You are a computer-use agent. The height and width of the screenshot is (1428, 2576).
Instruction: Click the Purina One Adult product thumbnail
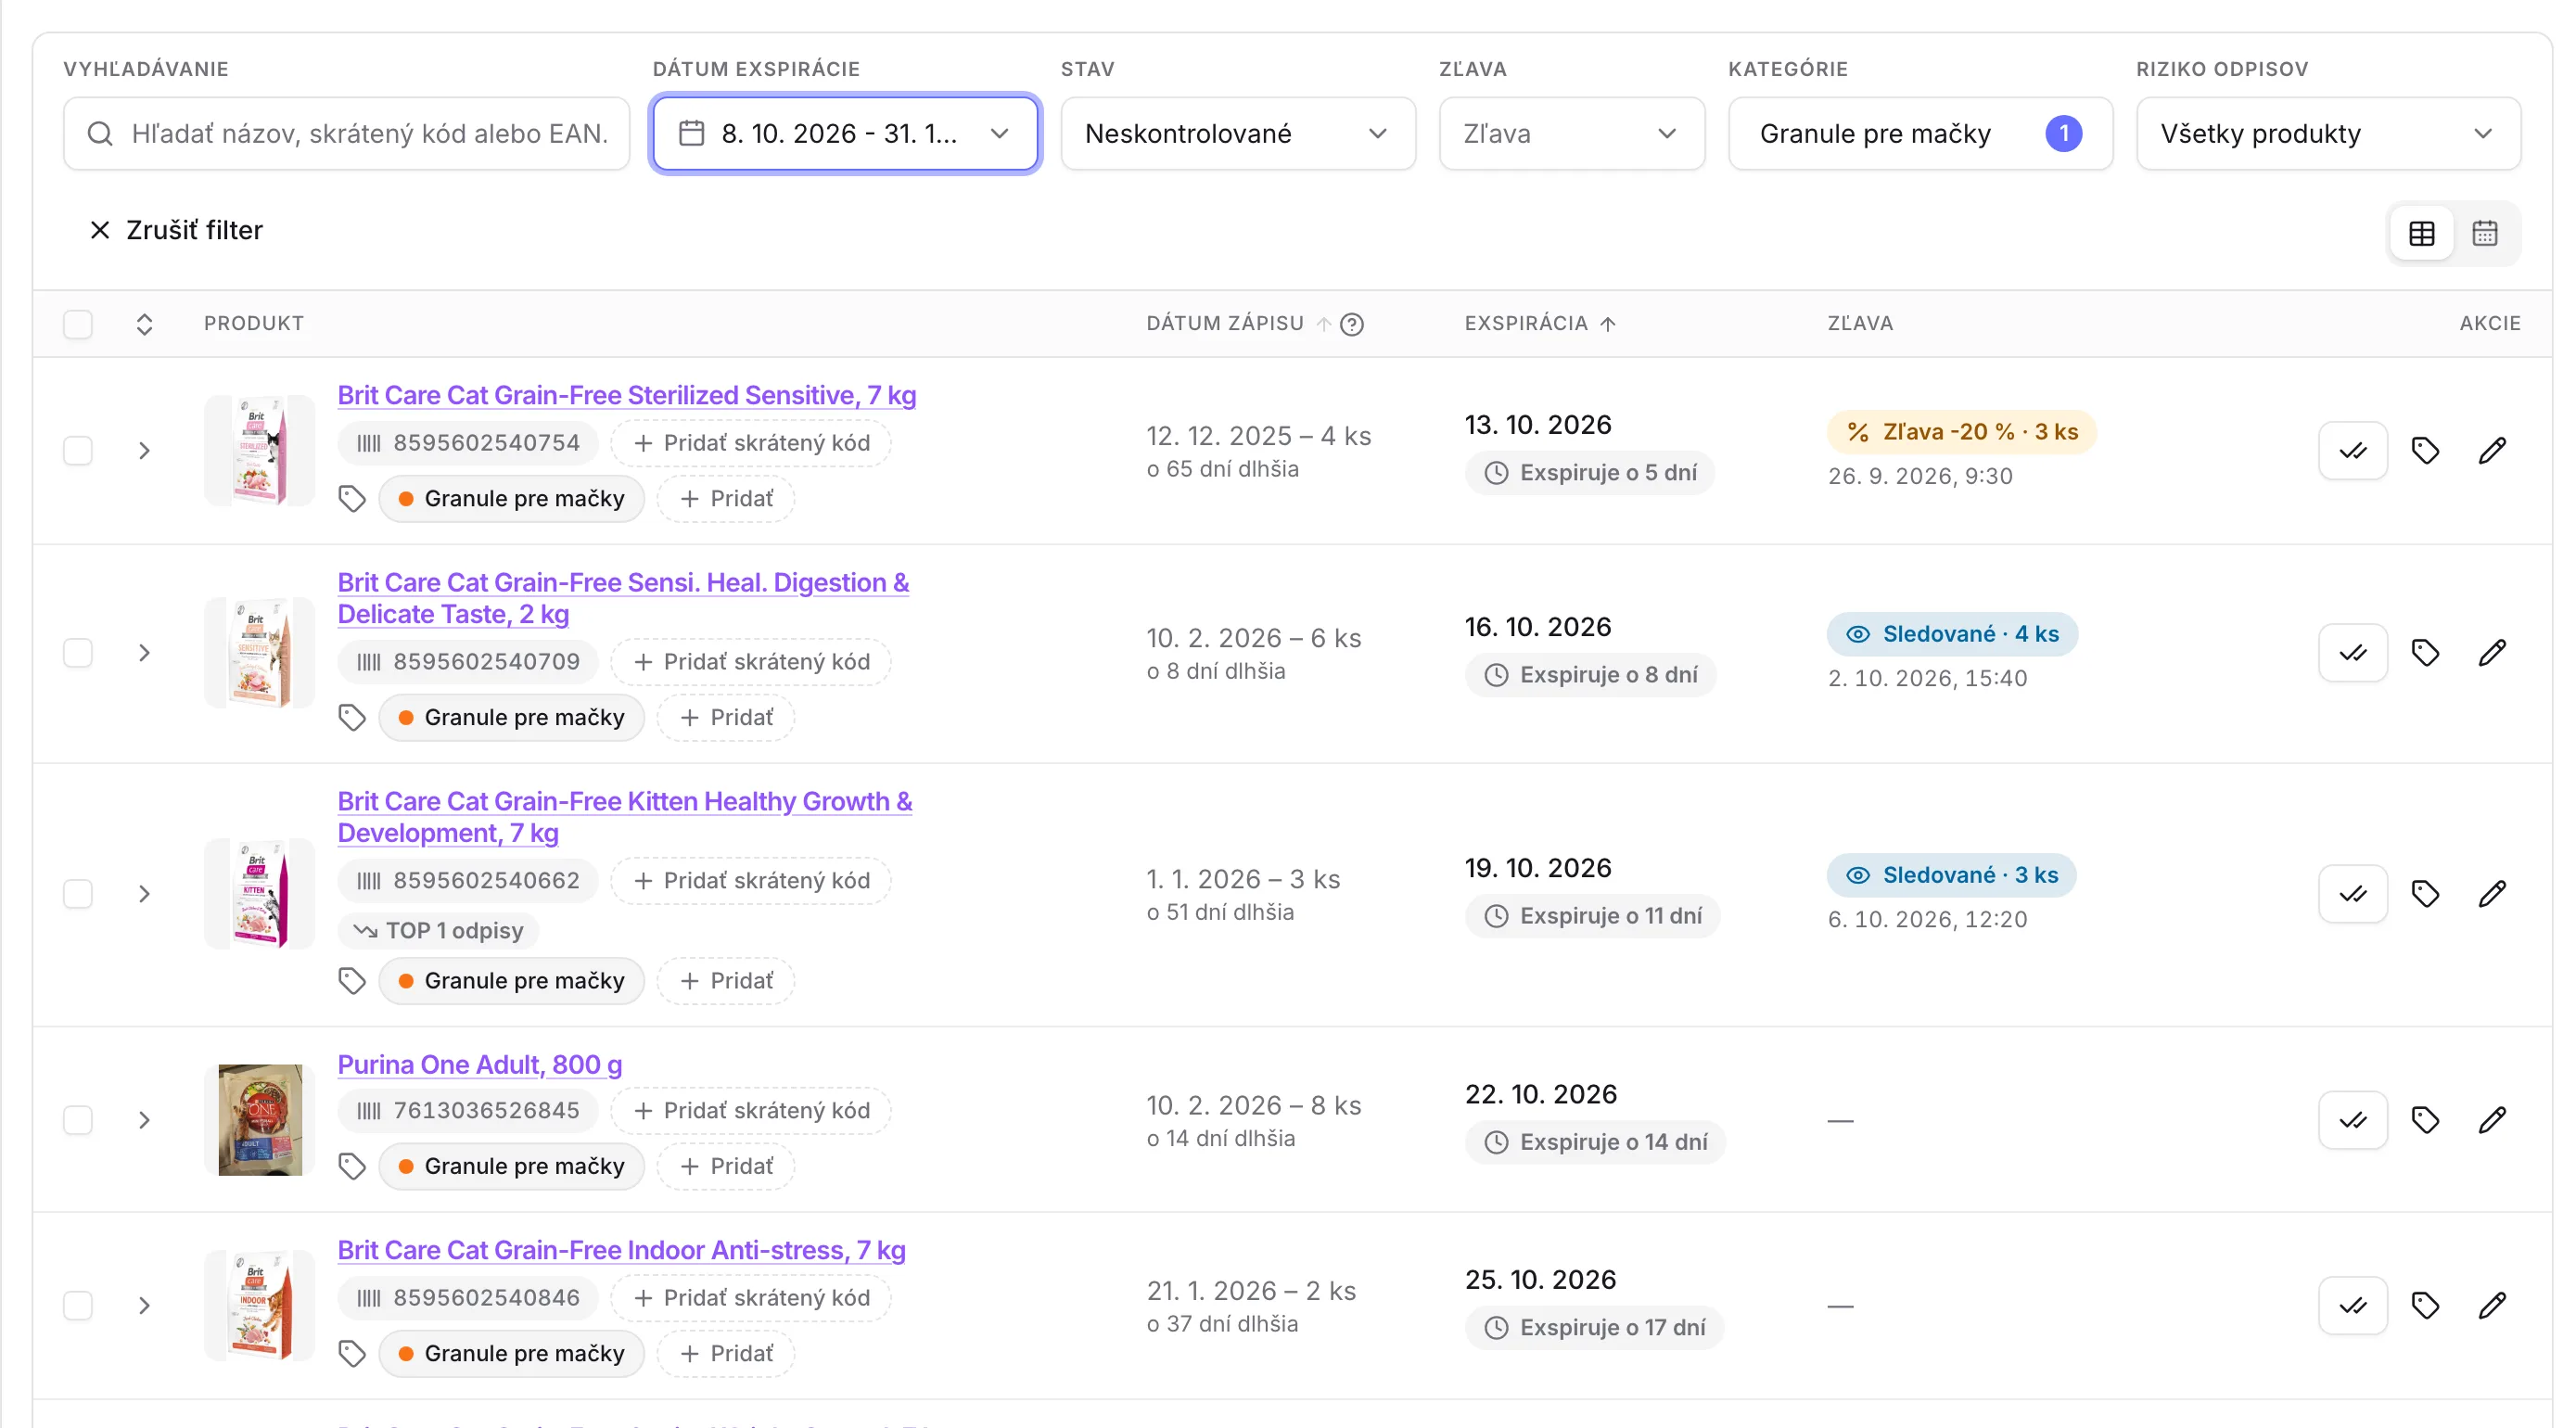pos(260,1120)
